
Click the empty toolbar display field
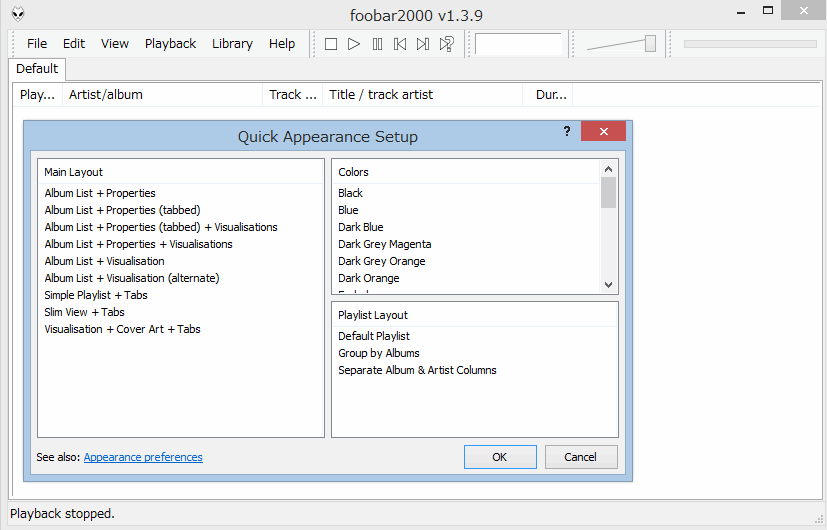point(518,44)
